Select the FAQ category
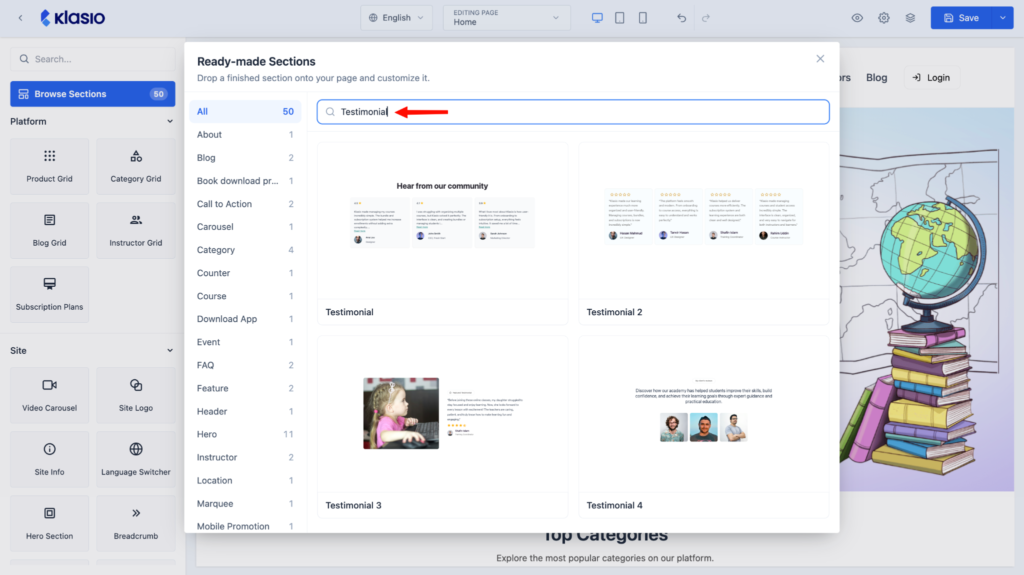This screenshot has width=1024, height=575. click(245, 365)
